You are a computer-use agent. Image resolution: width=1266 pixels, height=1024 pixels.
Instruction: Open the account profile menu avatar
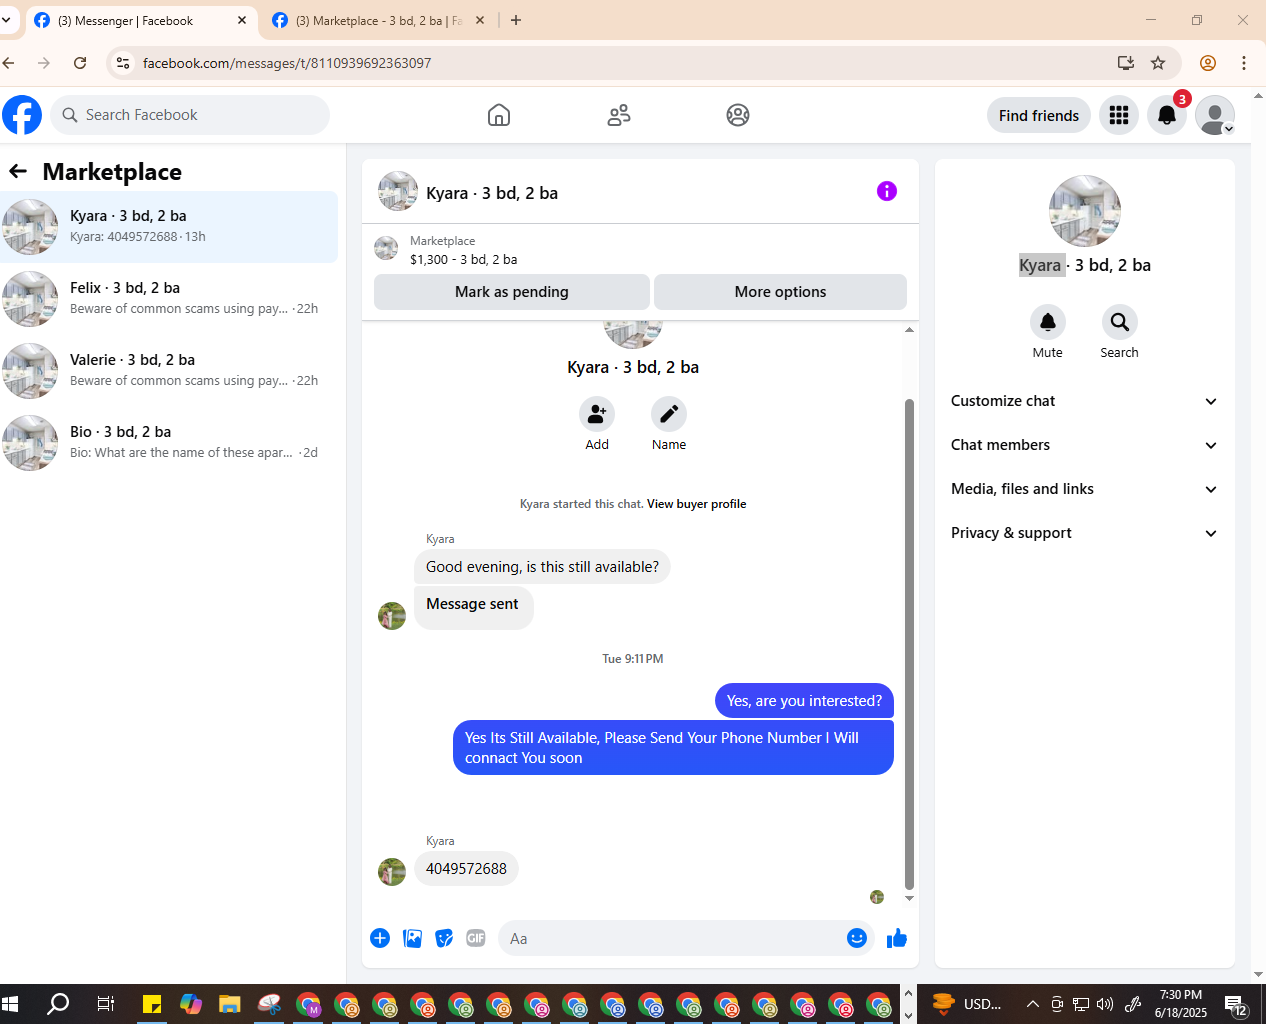[1215, 115]
